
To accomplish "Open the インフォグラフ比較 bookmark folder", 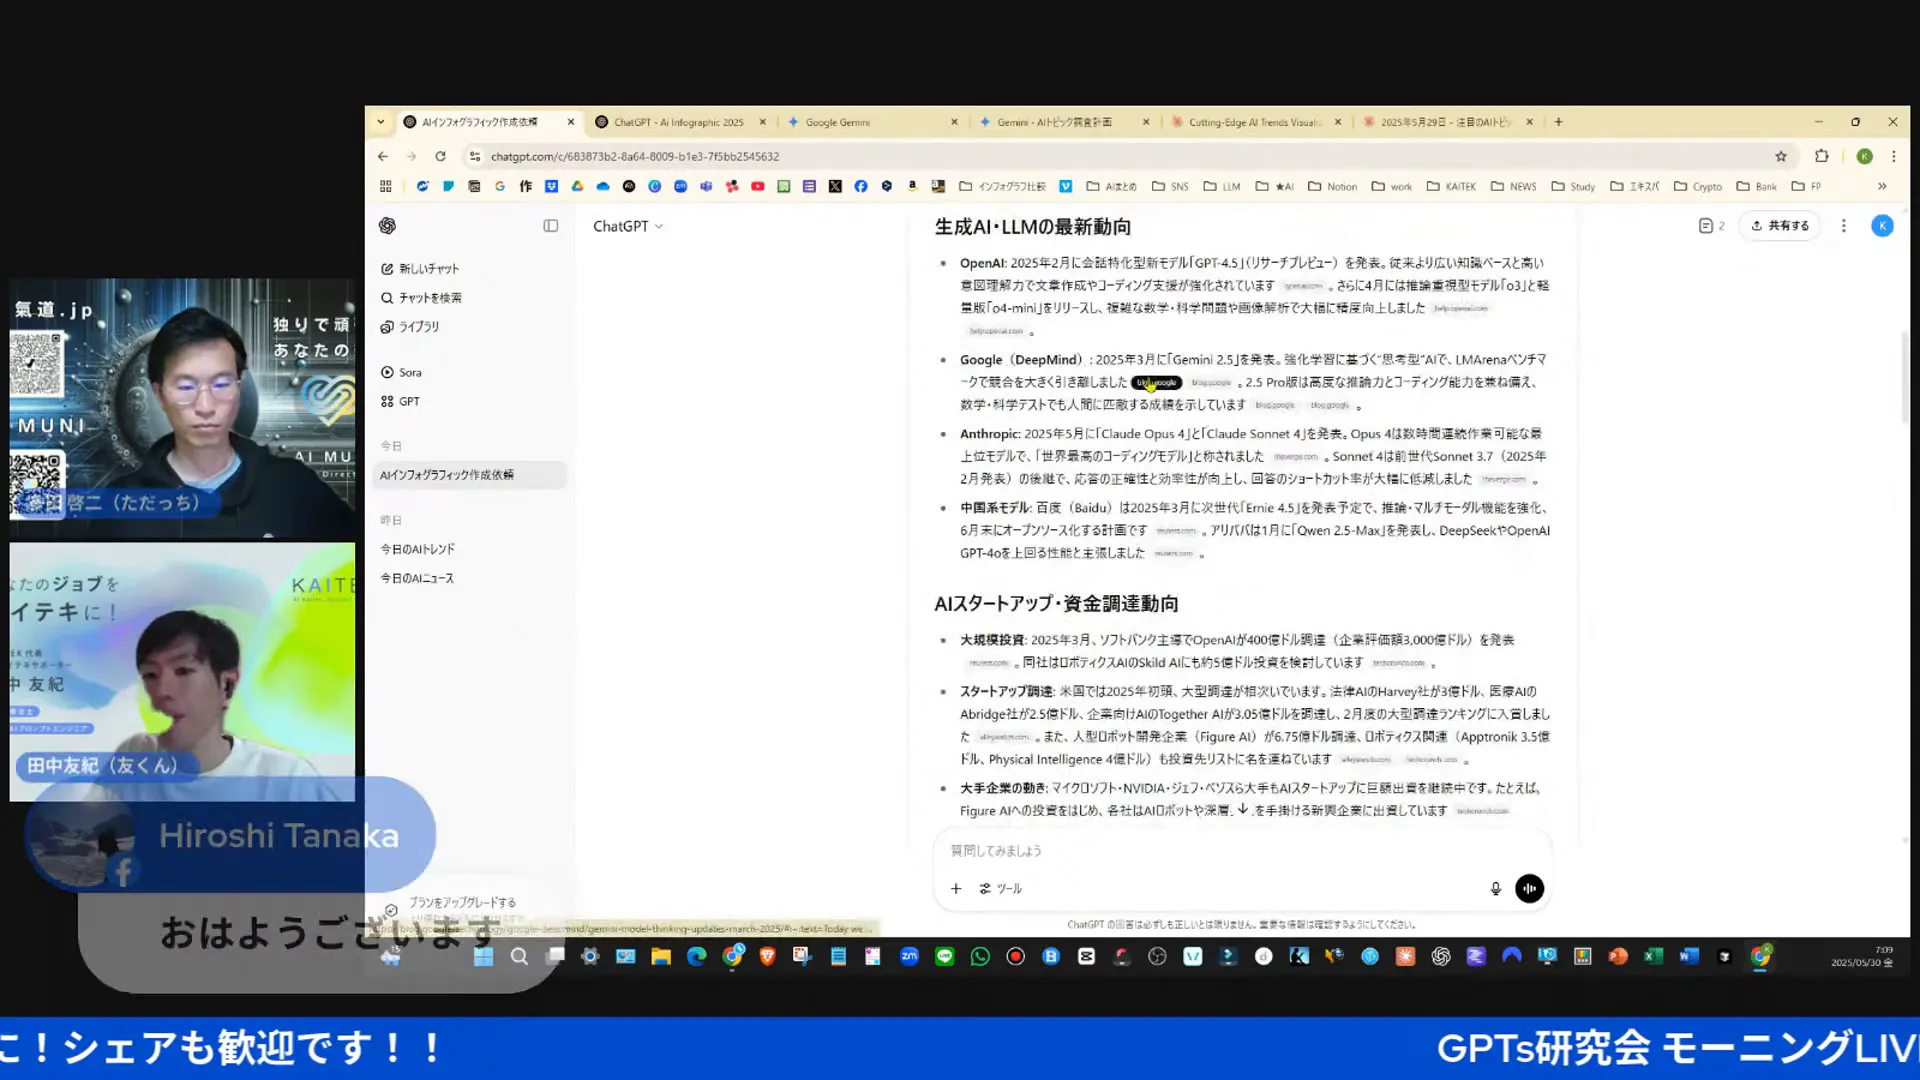I will point(1002,187).
